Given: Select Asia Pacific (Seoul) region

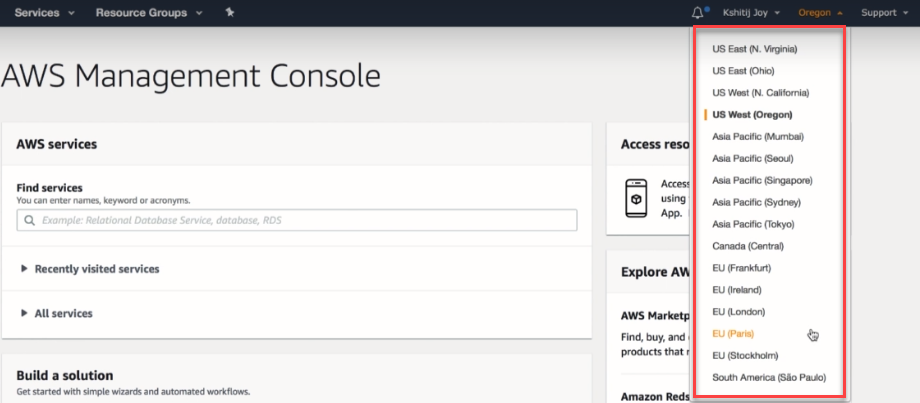Looking at the screenshot, I should click(753, 158).
